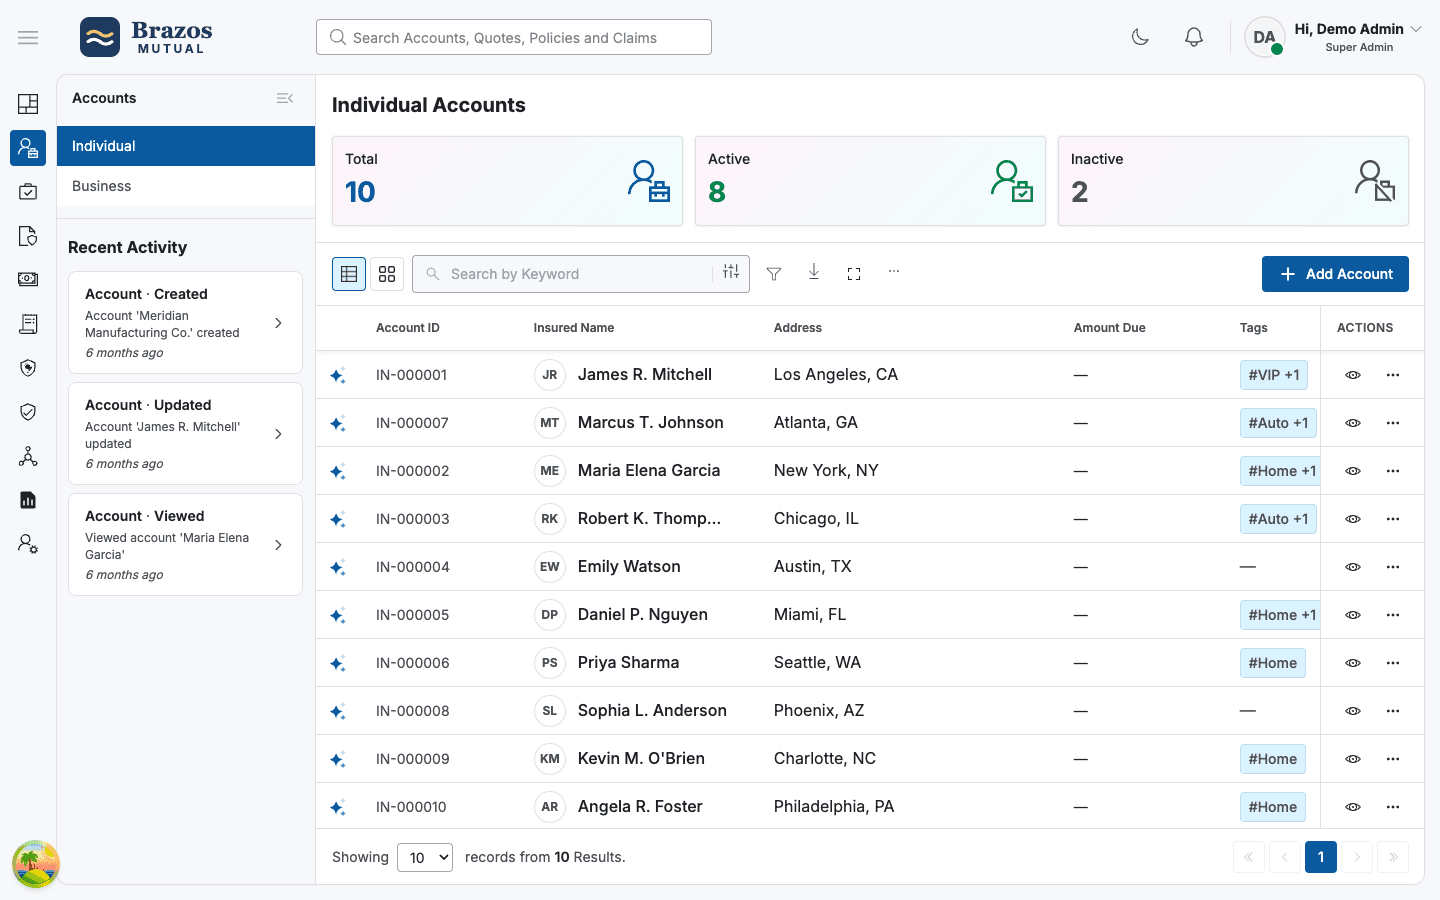Select the Business accounts tab
The image size is (1440, 900).
[x=186, y=186]
